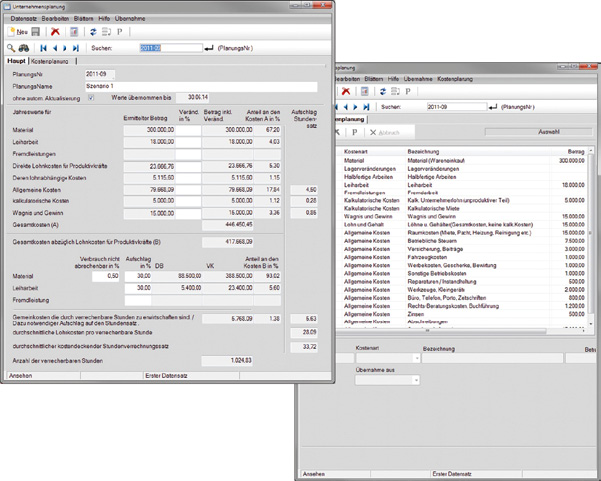Select row 'Material (Wareneinkauf'

(461, 161)
